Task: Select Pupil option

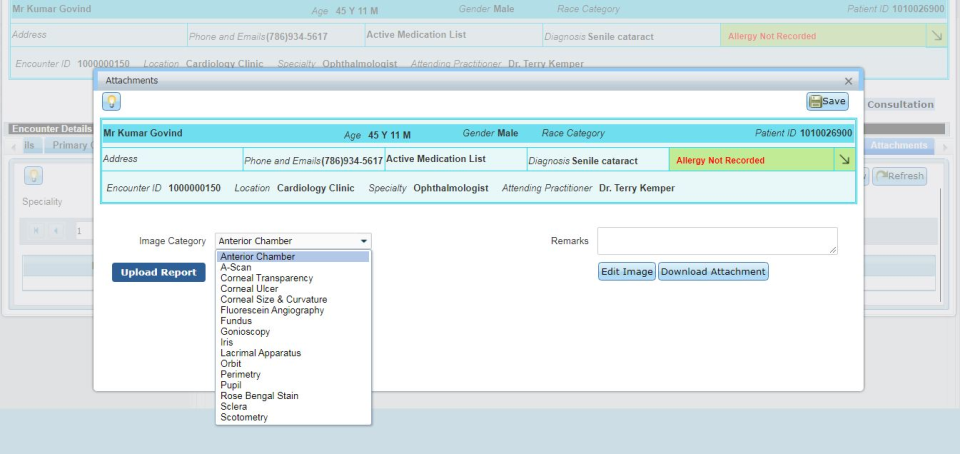Action: coord(293,385)
